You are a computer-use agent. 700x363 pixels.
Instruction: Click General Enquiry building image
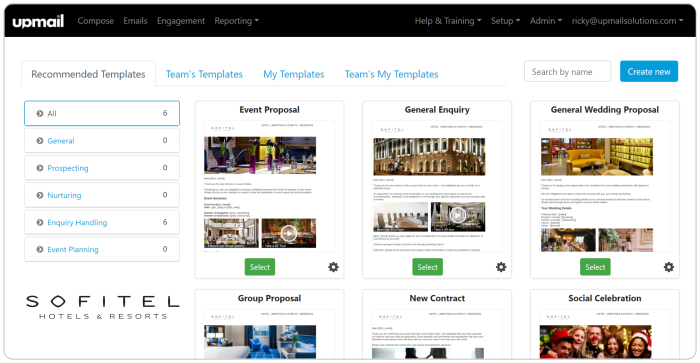coord(429,156)
